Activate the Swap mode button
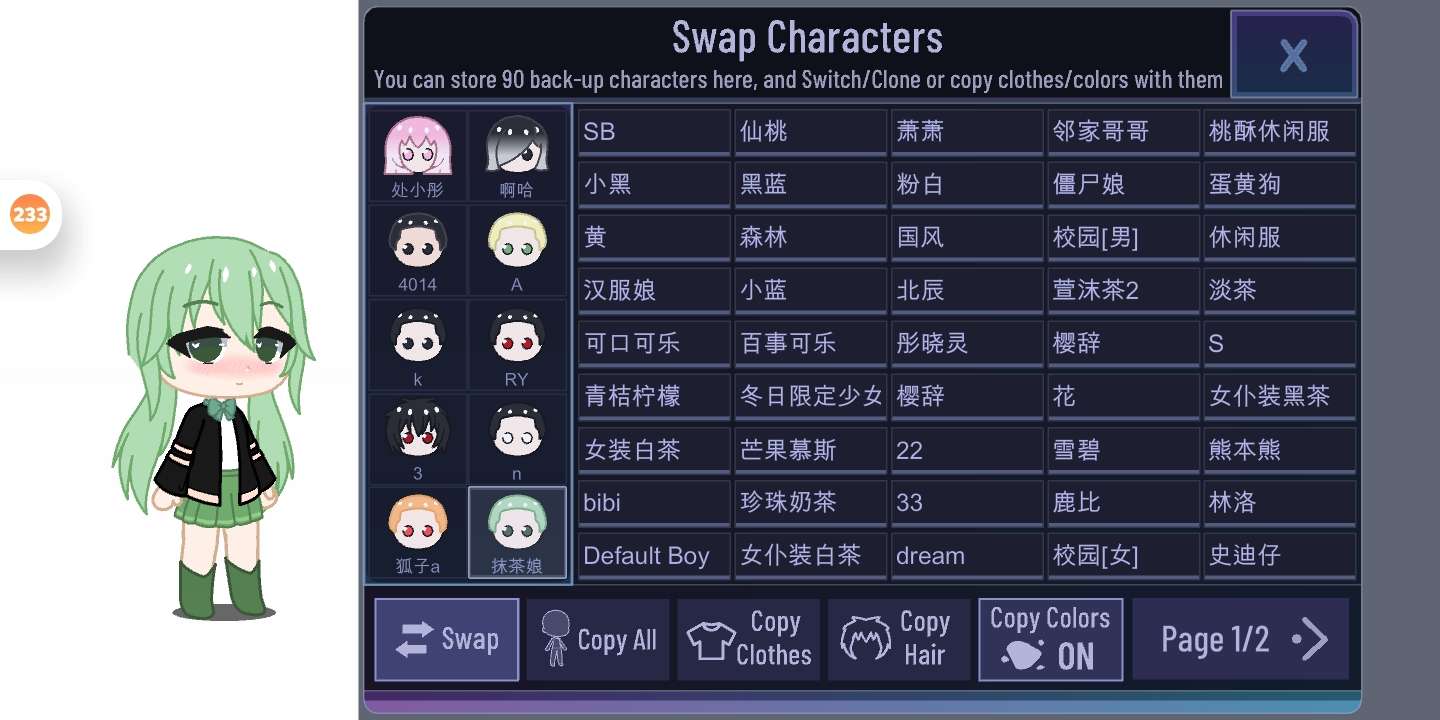The image size is (1440, 720). [x=446, y=640]
